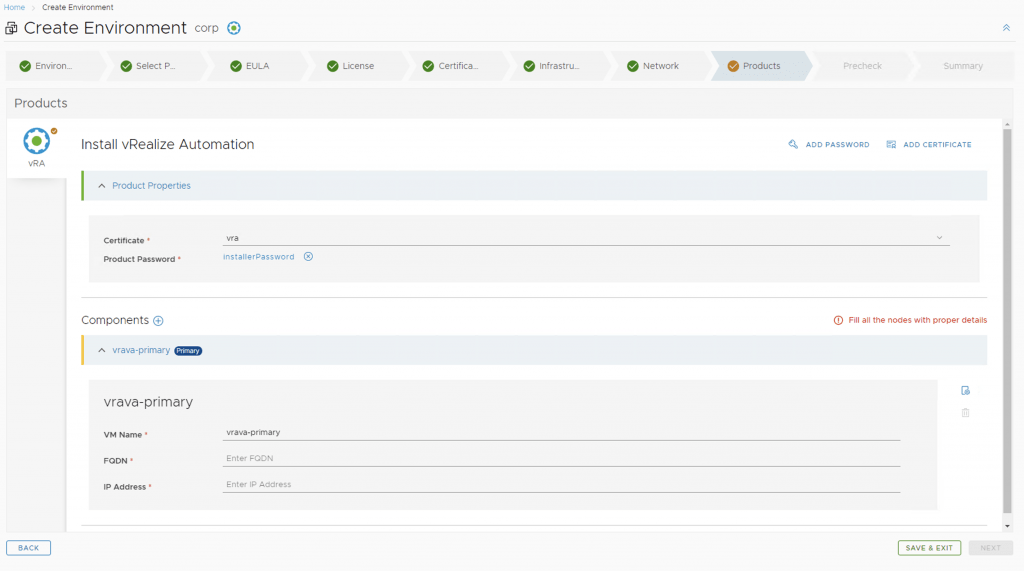Click the FQDN input field
The height and width of the screenshot is (571, 1024).
(560, 459)
